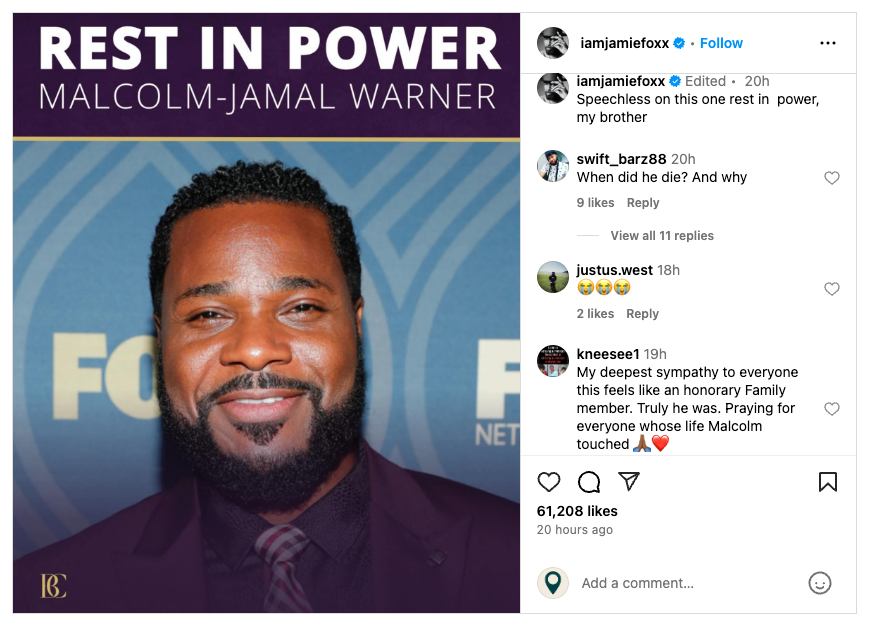This screenshot has width=873, height=628.
Task: Open swift_barz88's profile avatar
Action: [x=553, y=166]
